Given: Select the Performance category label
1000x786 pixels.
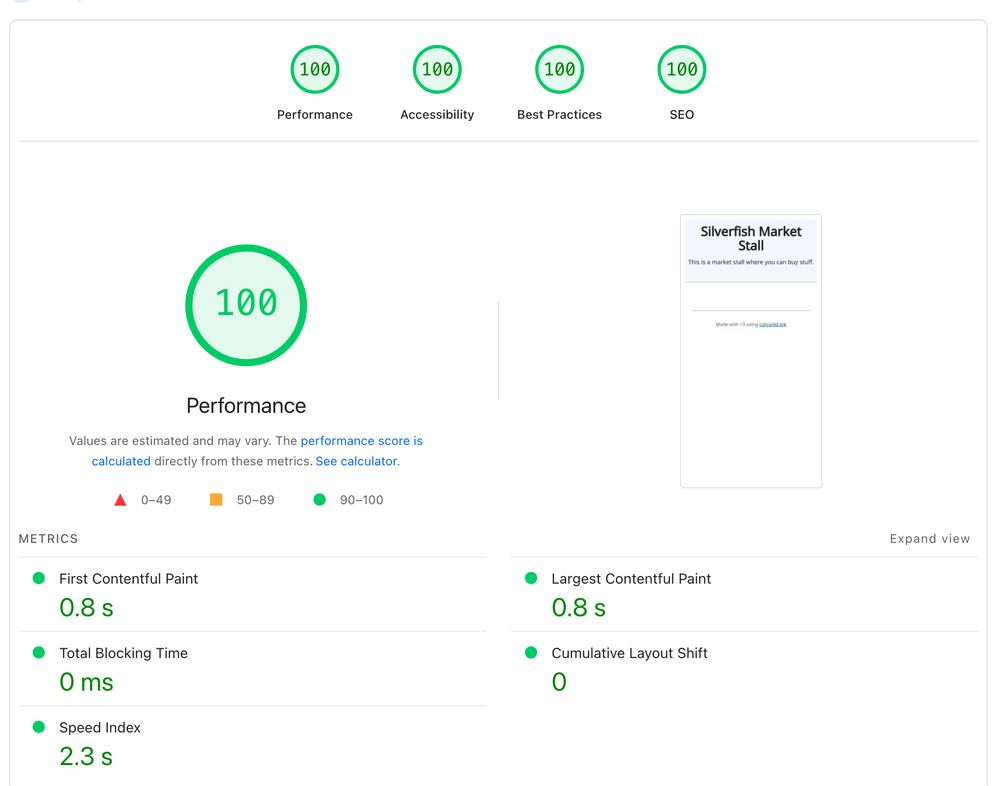Looking at the screenshot, I should coord(315,114).
